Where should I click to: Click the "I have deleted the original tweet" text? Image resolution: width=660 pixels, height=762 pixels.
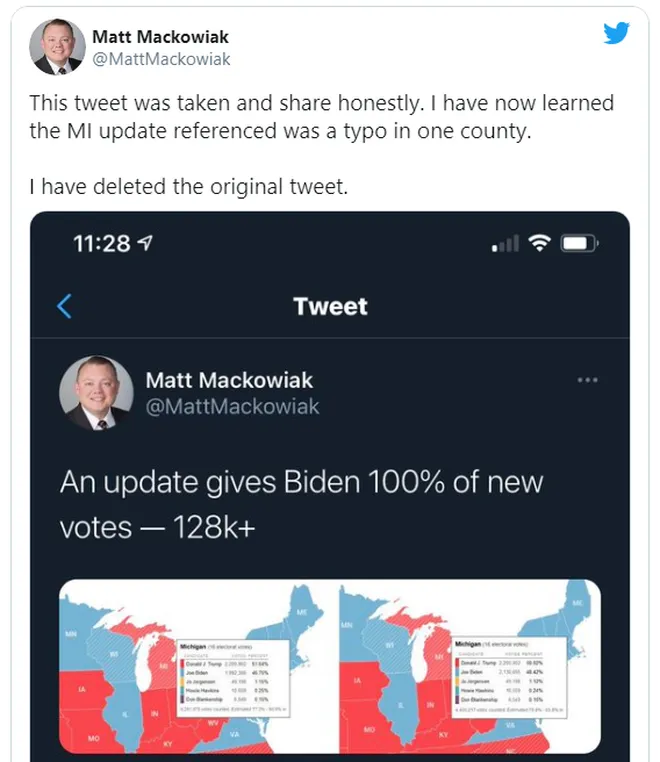point(188,187)
